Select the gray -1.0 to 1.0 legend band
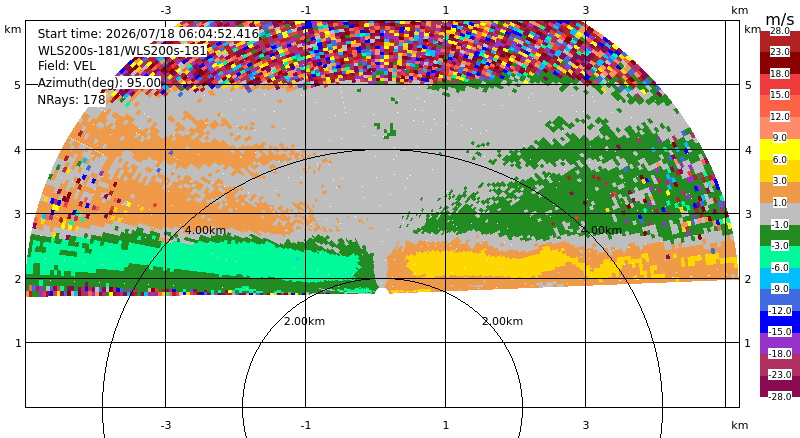The height and width of the screenshot is (438, 800). (x=780, y=213)
